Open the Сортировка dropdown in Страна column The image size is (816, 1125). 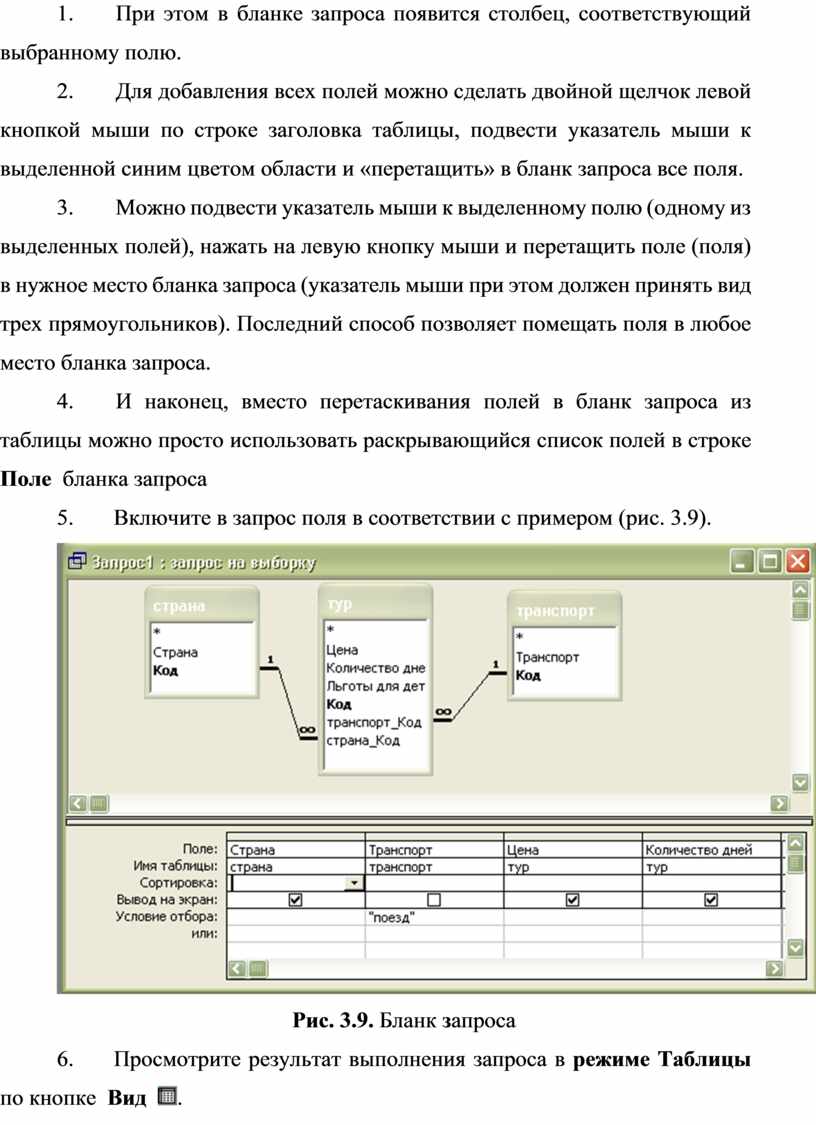click(354, 883)
